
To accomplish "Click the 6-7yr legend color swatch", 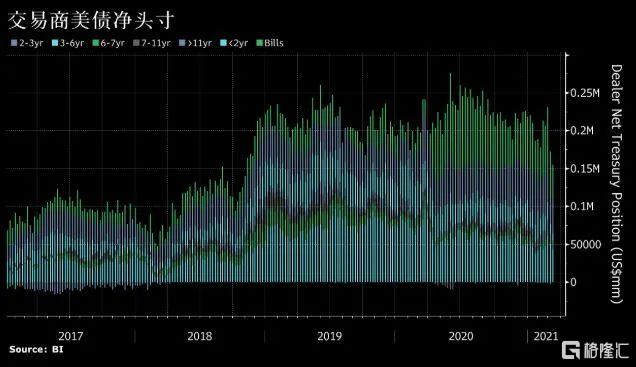I will (x=96, y=43).
